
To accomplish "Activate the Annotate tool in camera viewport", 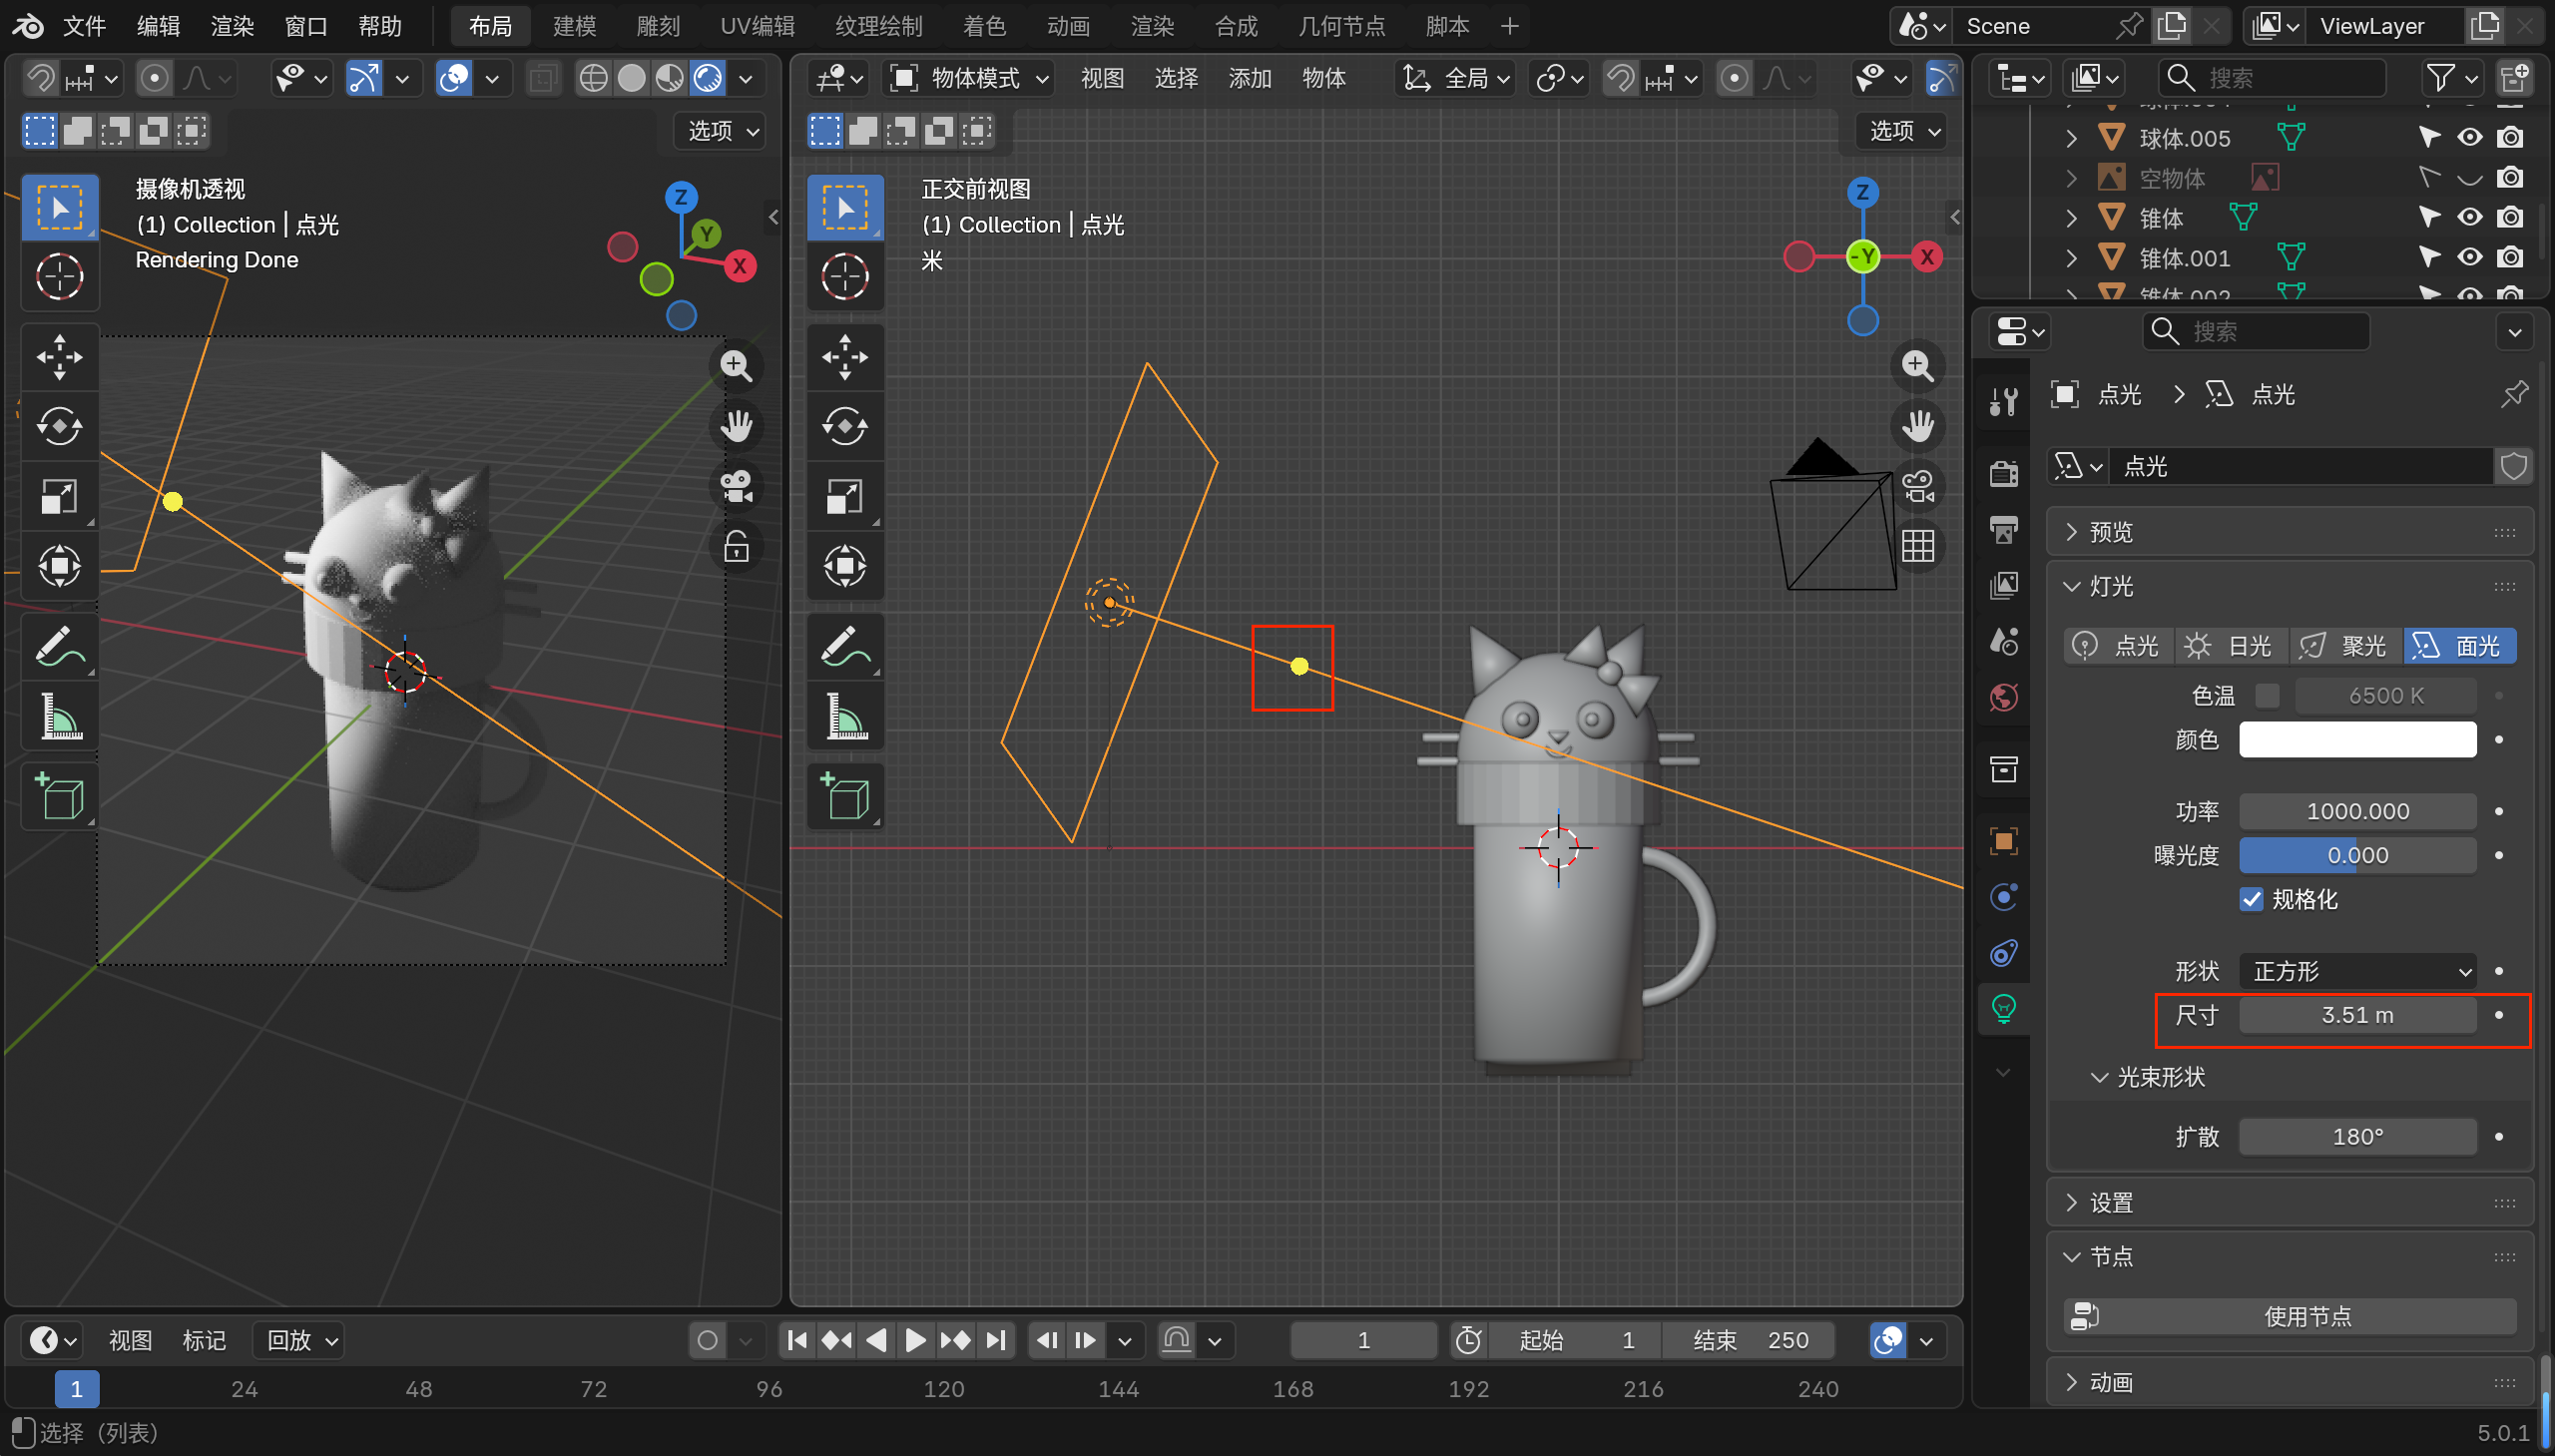I will click(x=59, y=646).
